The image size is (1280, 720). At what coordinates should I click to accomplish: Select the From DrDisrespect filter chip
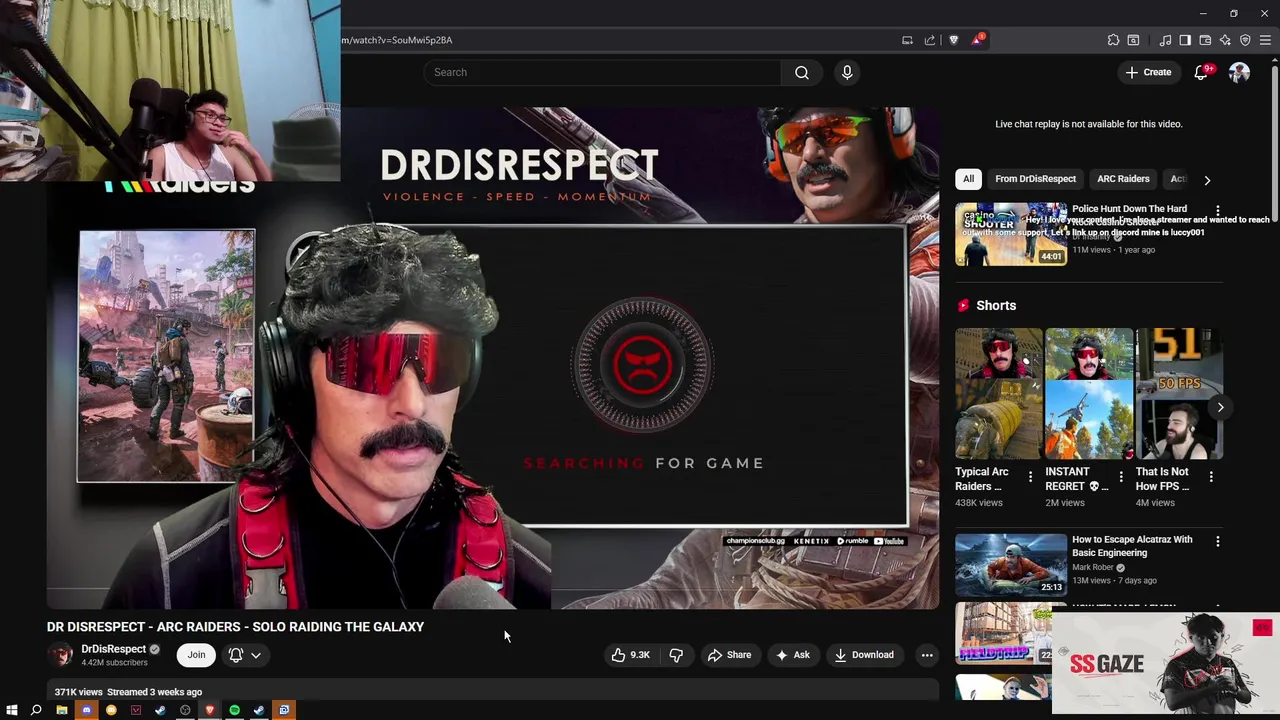(1035, 179)
